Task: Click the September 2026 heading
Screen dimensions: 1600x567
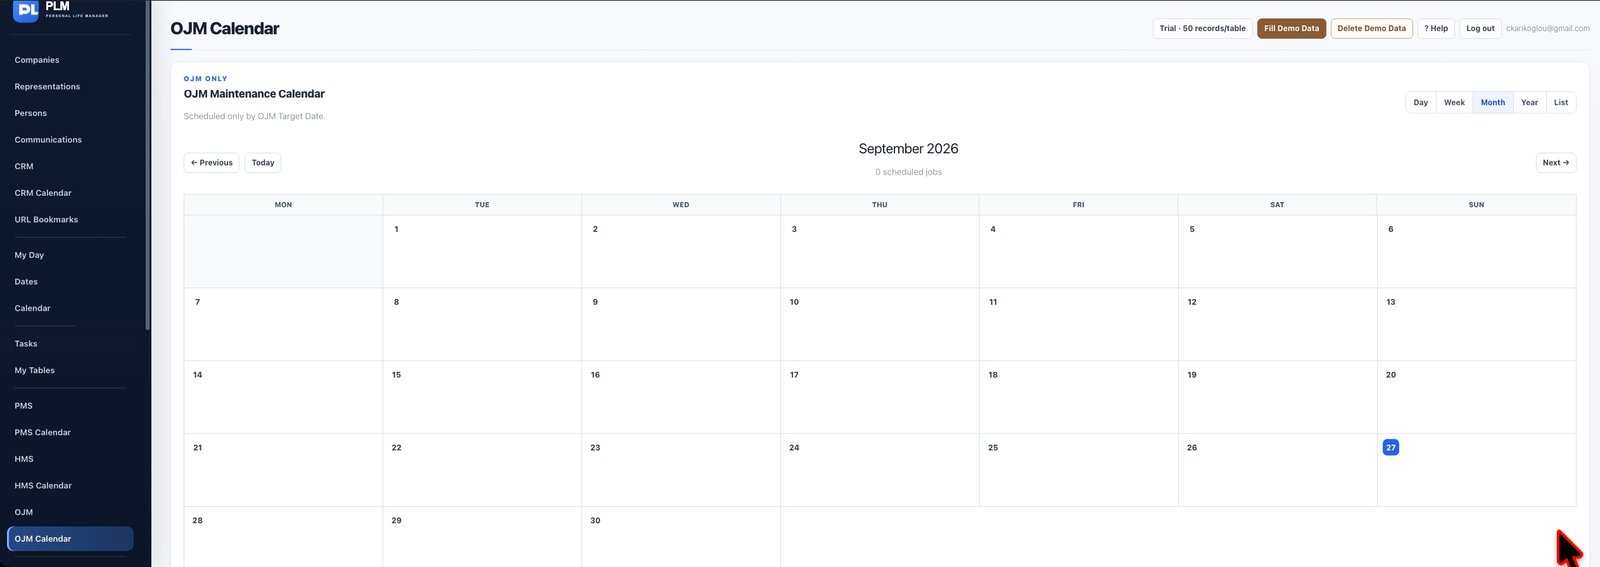Action: [908, 149]
